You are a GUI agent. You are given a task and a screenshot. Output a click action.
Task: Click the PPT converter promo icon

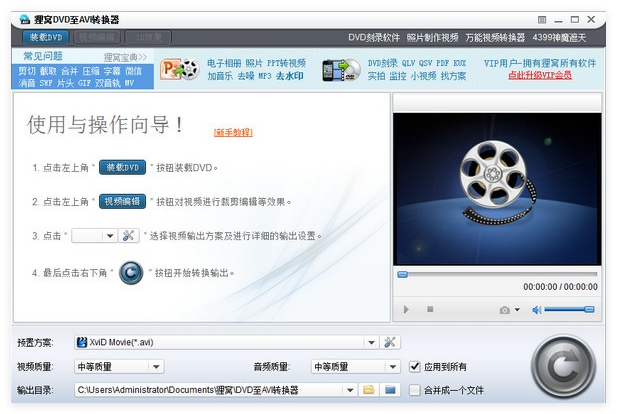pyautogui.click(x=180, y=69)
